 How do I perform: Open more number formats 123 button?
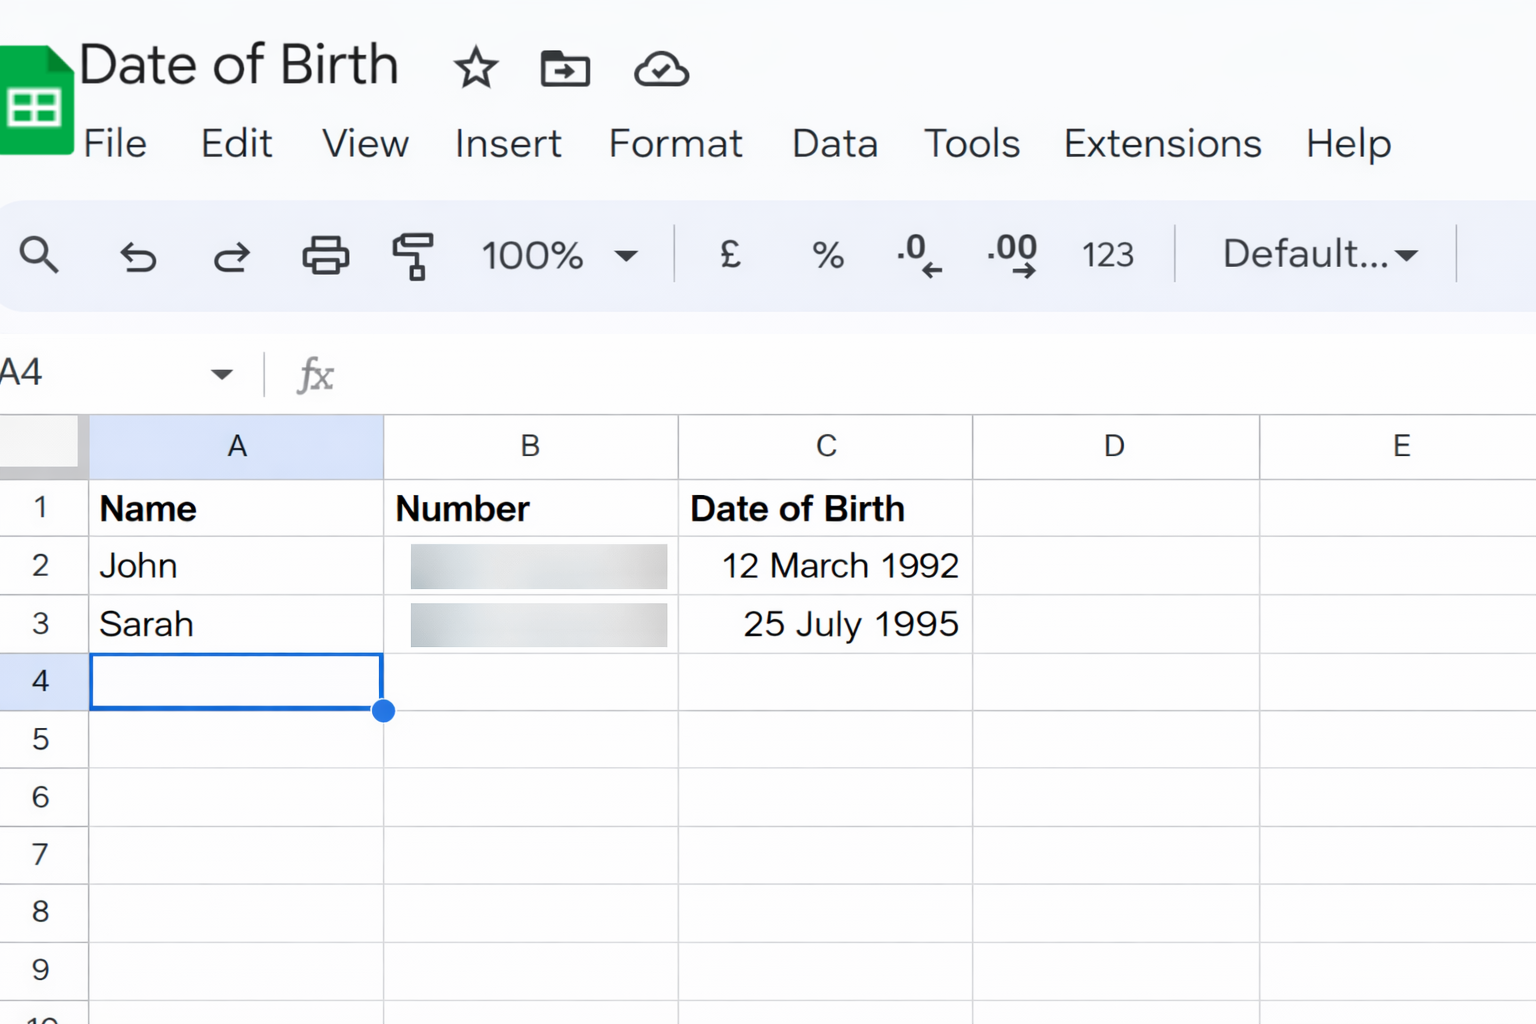click(x=1107, y=255)
